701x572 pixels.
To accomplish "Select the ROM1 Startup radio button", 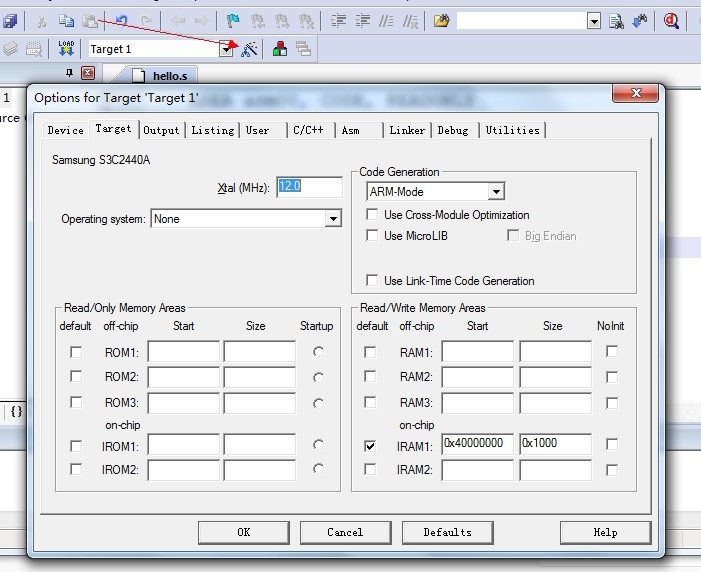I will [x=318, y=352].
